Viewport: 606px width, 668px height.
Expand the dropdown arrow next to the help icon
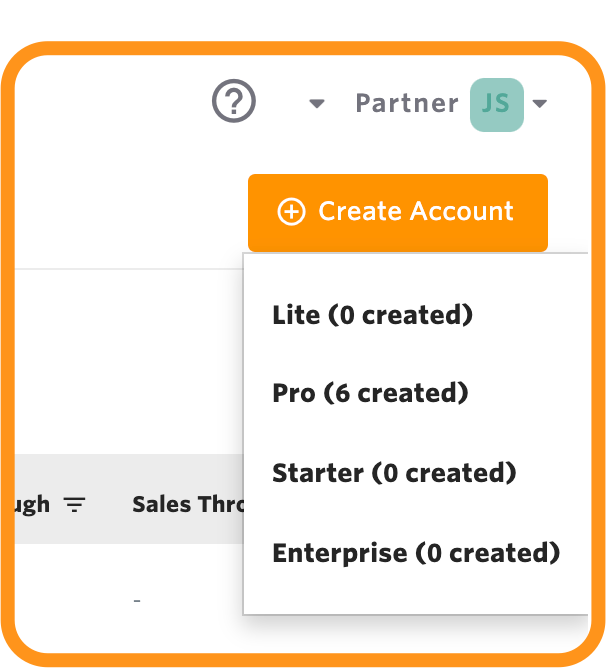click(x=317, y=104)
